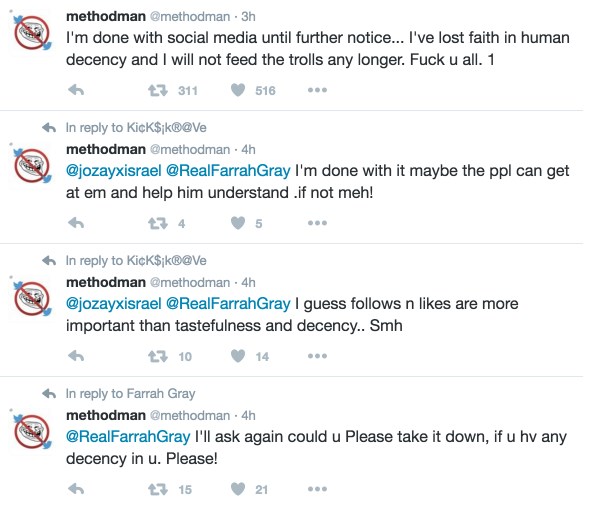Open more options on the 516-likes tweet
This screenshot has height=520, width=605.
click(317, 90)
